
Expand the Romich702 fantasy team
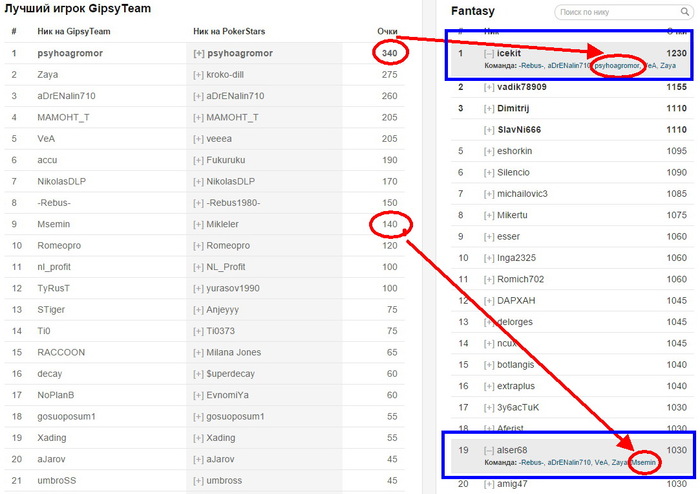pyautogui.click(x=489, y=279)
